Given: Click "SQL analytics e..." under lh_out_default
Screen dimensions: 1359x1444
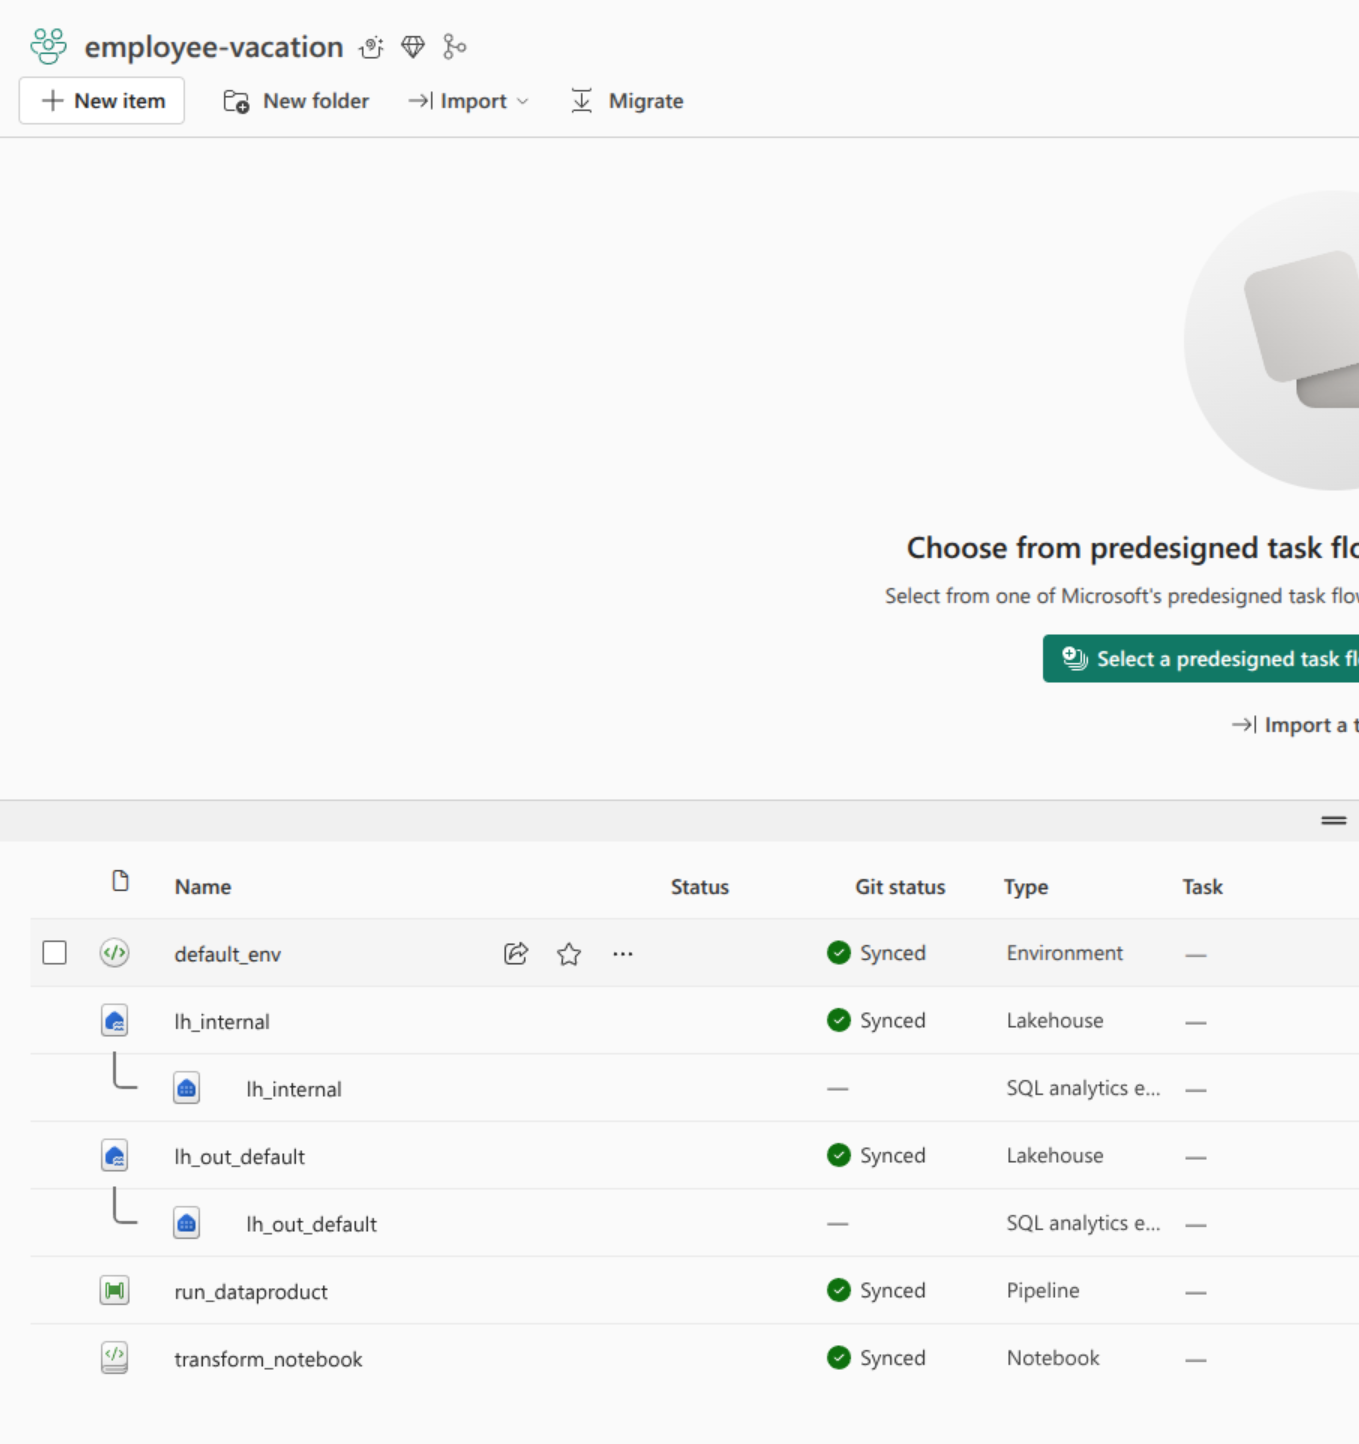Looking at the screenshot, I should 1083,1223.
